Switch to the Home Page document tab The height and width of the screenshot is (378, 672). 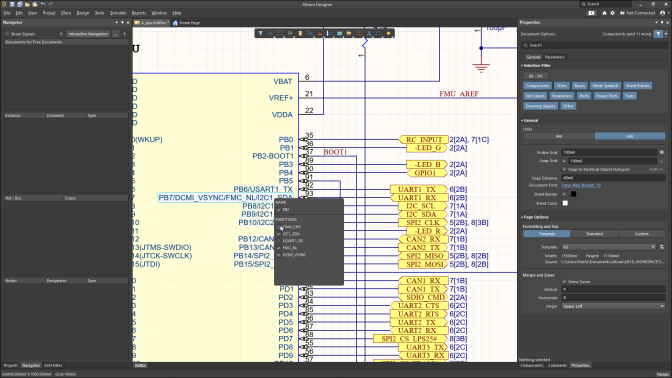187,23
